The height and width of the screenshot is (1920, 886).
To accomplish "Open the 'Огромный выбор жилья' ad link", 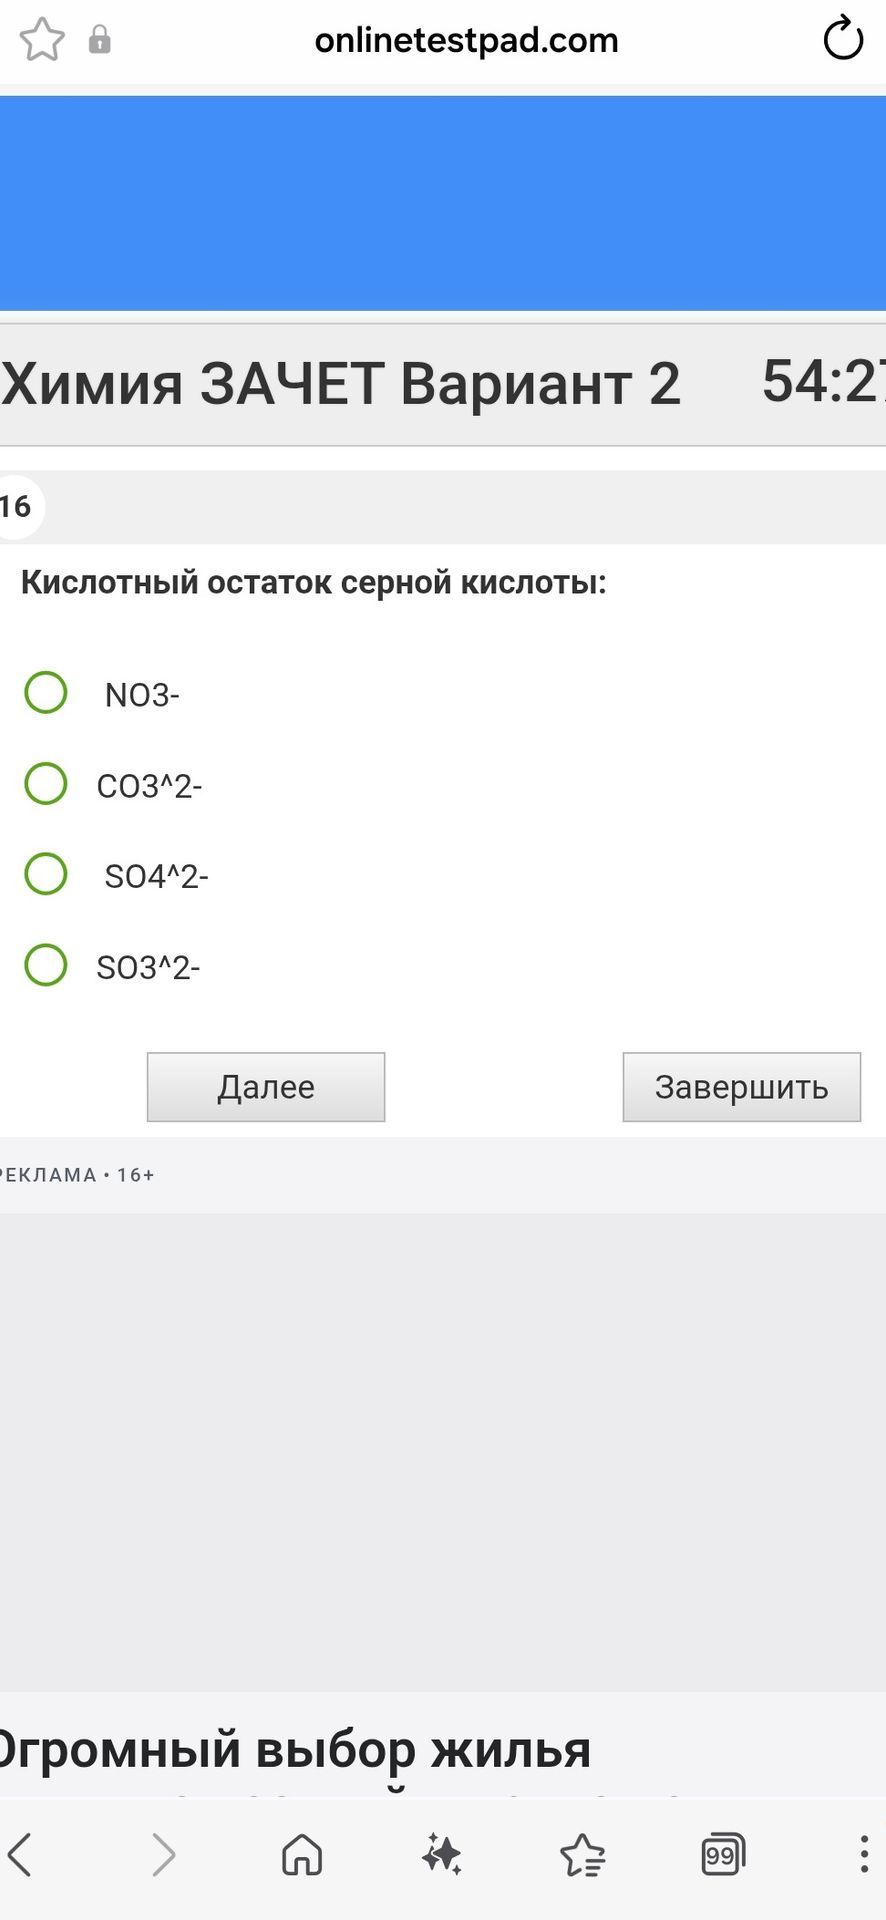I will point(293,1749).
